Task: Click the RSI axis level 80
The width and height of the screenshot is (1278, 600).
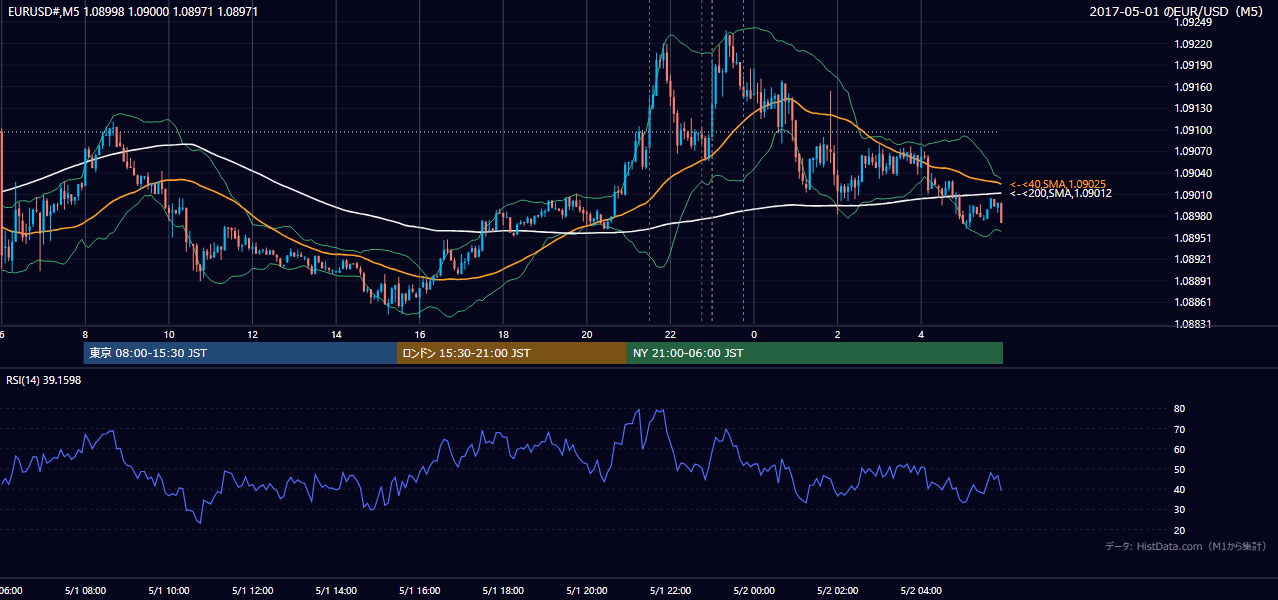Action: click(x=1180, y=409)
